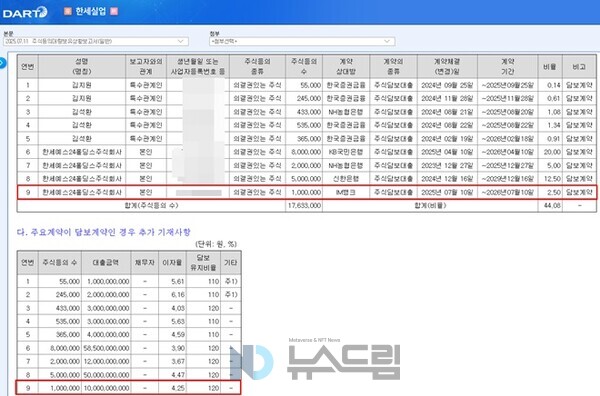The height and width of the screenshot is (396, 600).
Task: Click the 비율 column header
Action: tap(550, 67)
